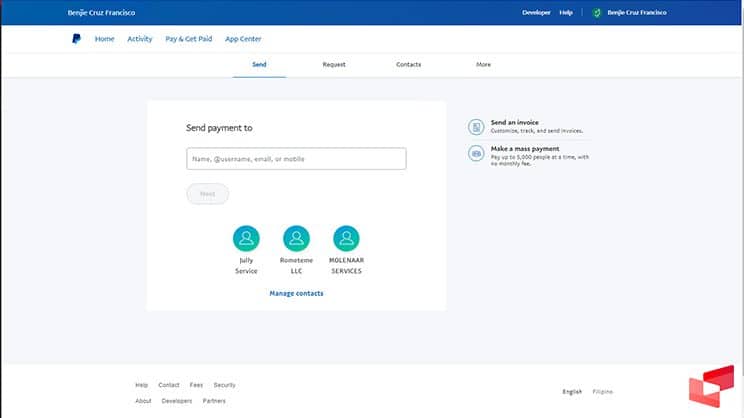
Task: Select the Rometeme LLC contact avatar
Action: pyautogui.click(x=296, y=238)
